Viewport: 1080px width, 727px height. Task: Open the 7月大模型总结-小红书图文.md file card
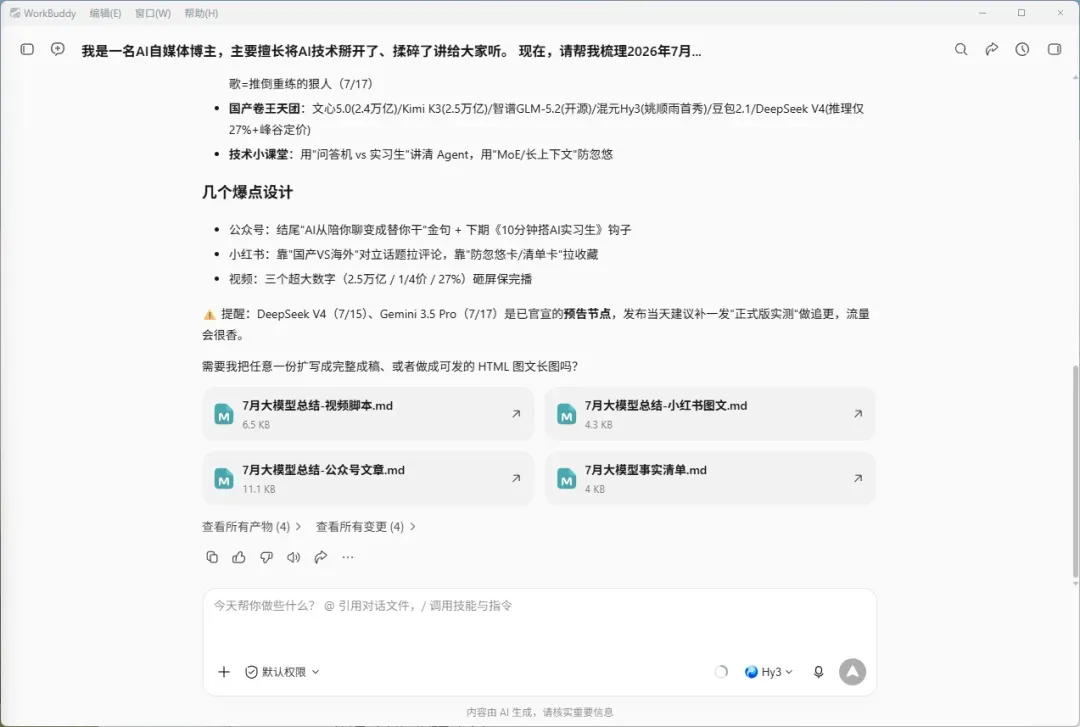(710, 413)
